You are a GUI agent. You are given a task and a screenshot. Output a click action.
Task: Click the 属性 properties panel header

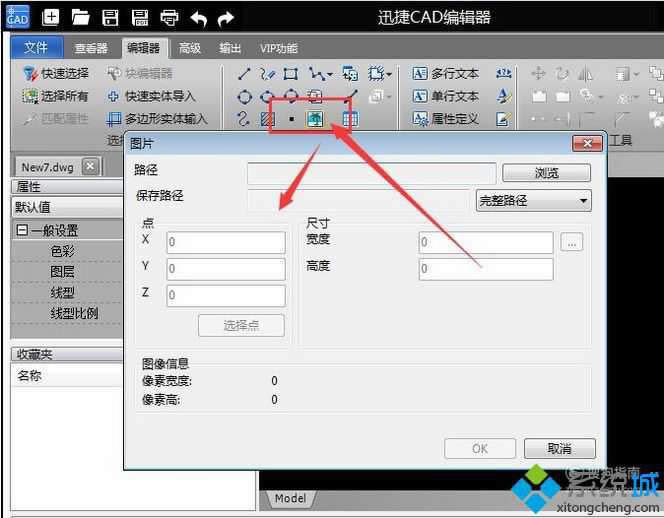click(67, 186)
